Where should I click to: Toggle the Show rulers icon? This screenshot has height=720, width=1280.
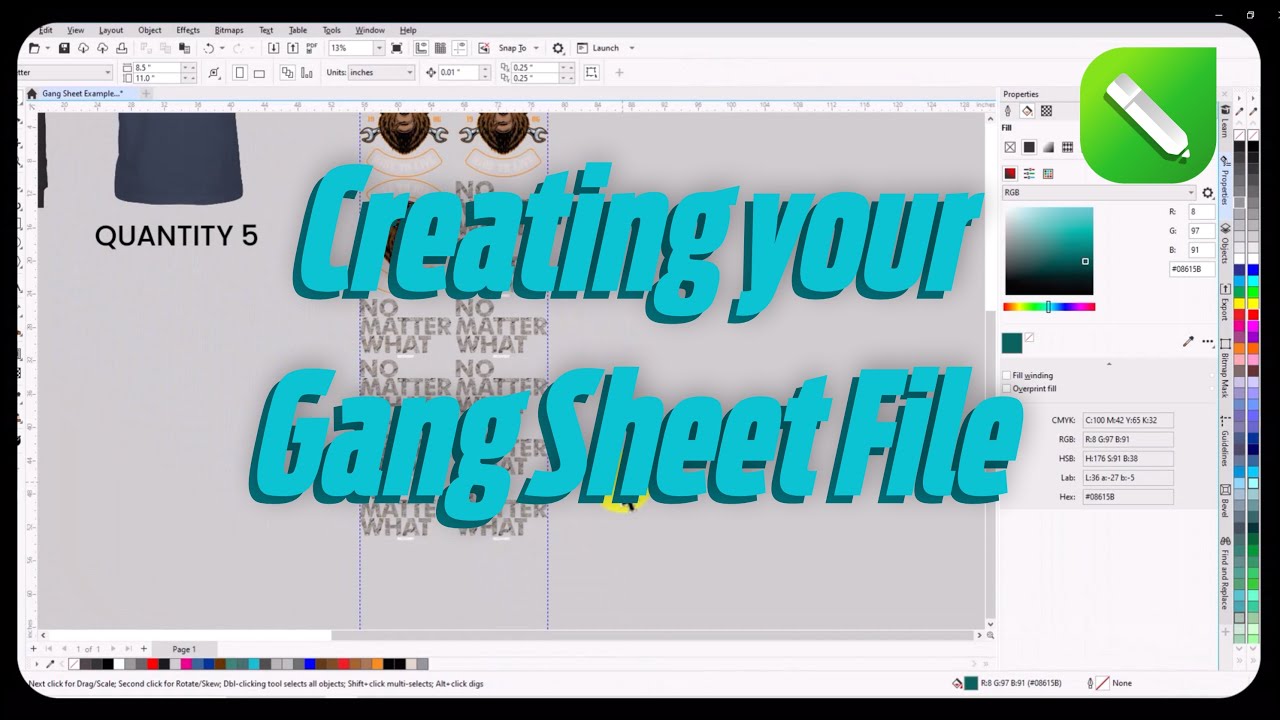pyautogui.click(x=421, y=48)
